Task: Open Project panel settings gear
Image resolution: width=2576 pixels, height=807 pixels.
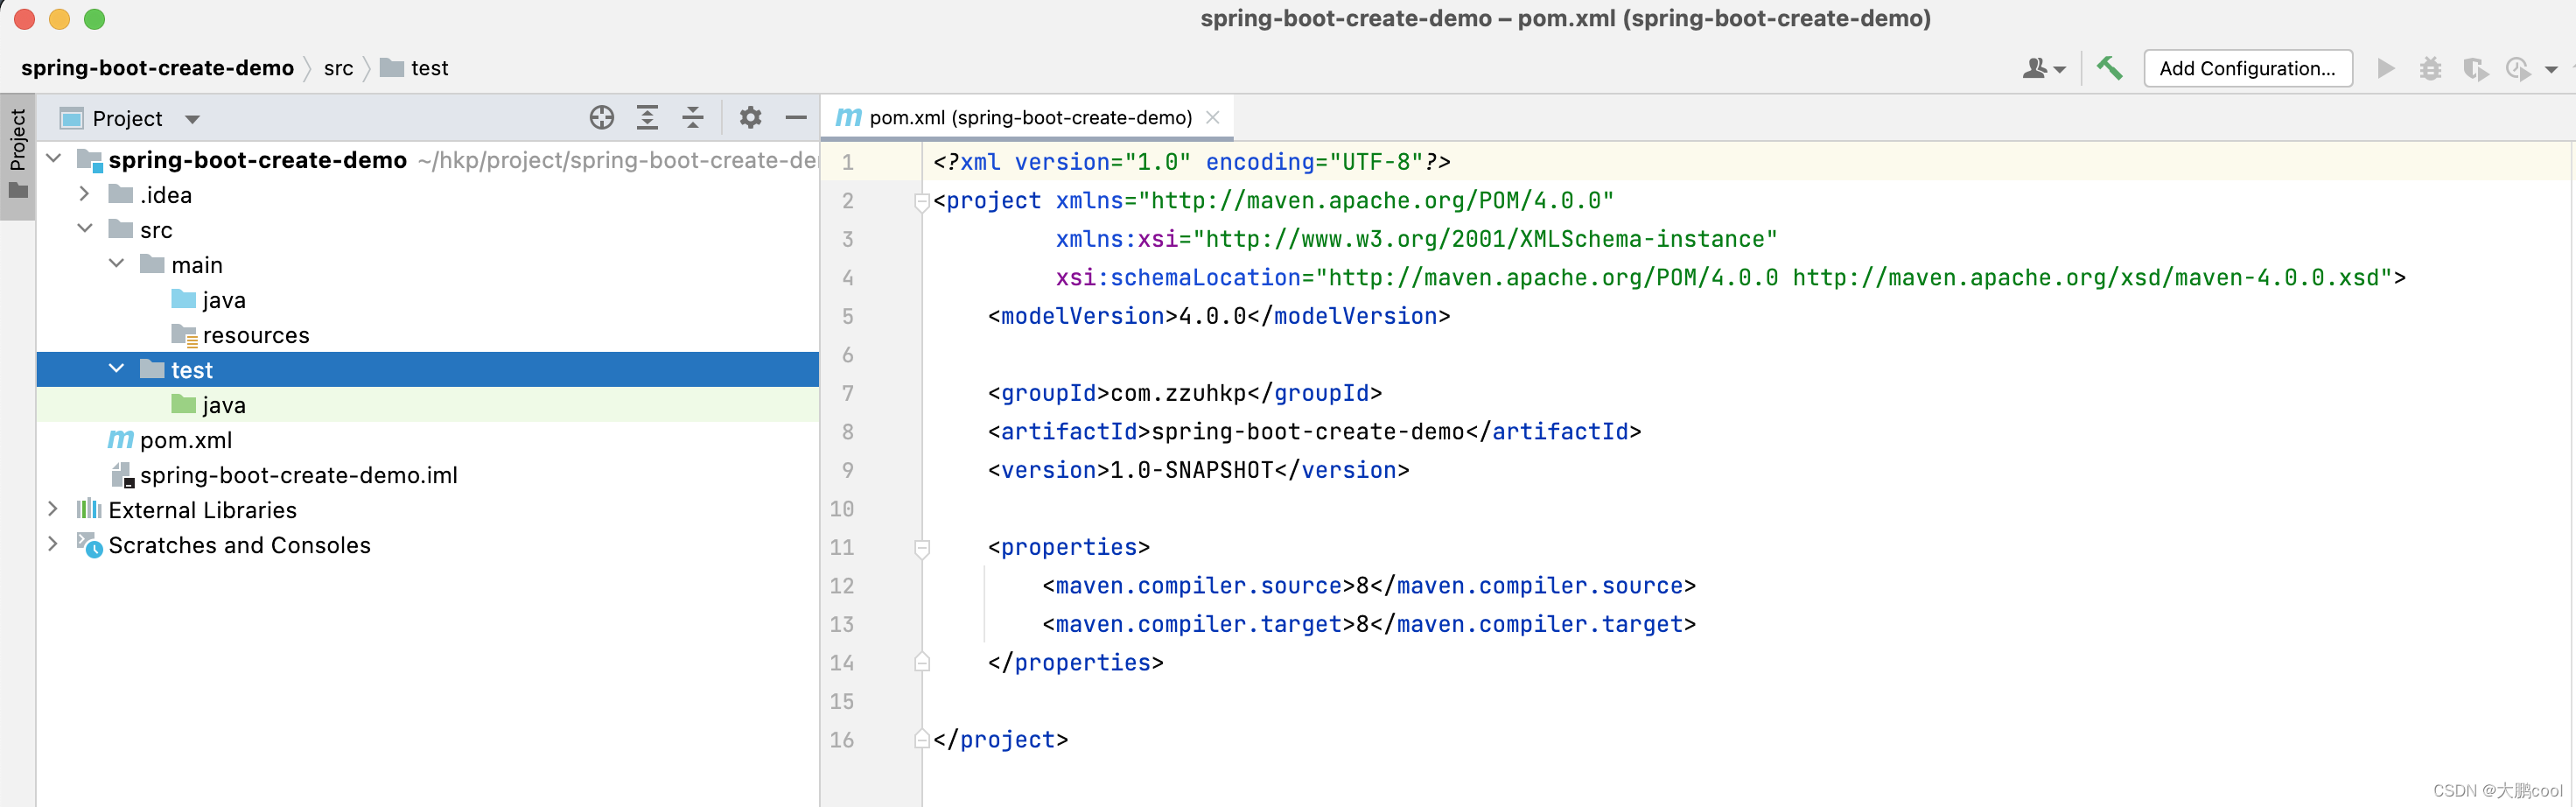Action: tap(750, 118)
